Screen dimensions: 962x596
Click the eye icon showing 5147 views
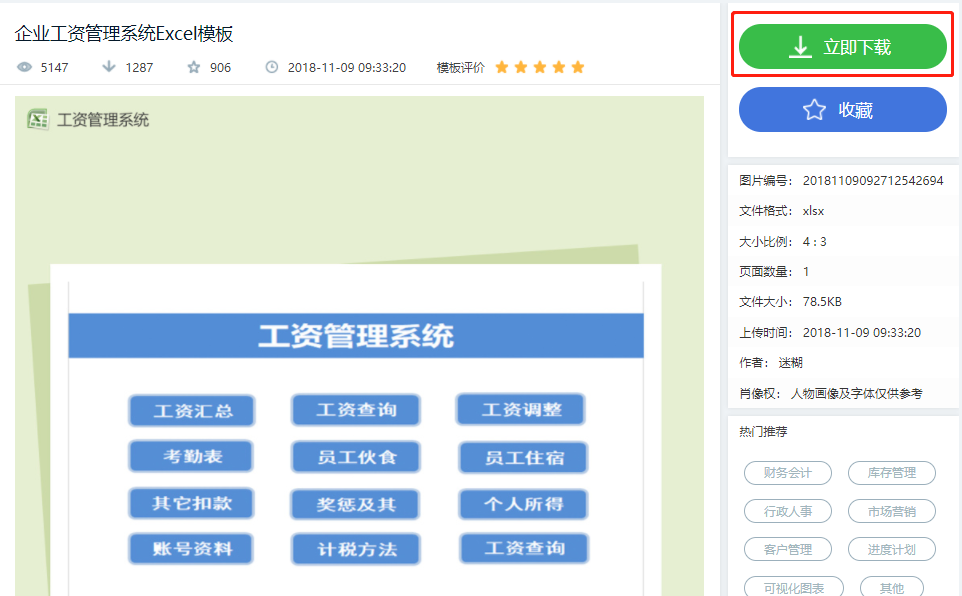[22, 67]
